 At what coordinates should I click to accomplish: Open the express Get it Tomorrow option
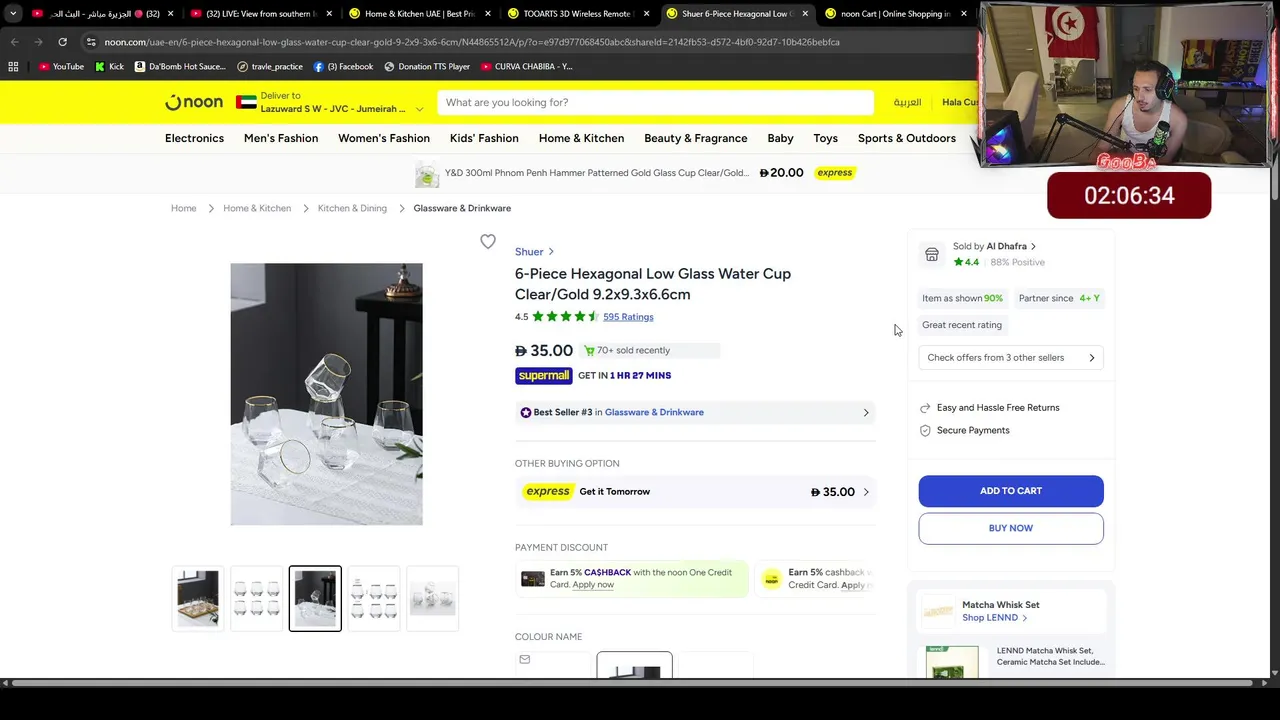(x=695, y=492)
